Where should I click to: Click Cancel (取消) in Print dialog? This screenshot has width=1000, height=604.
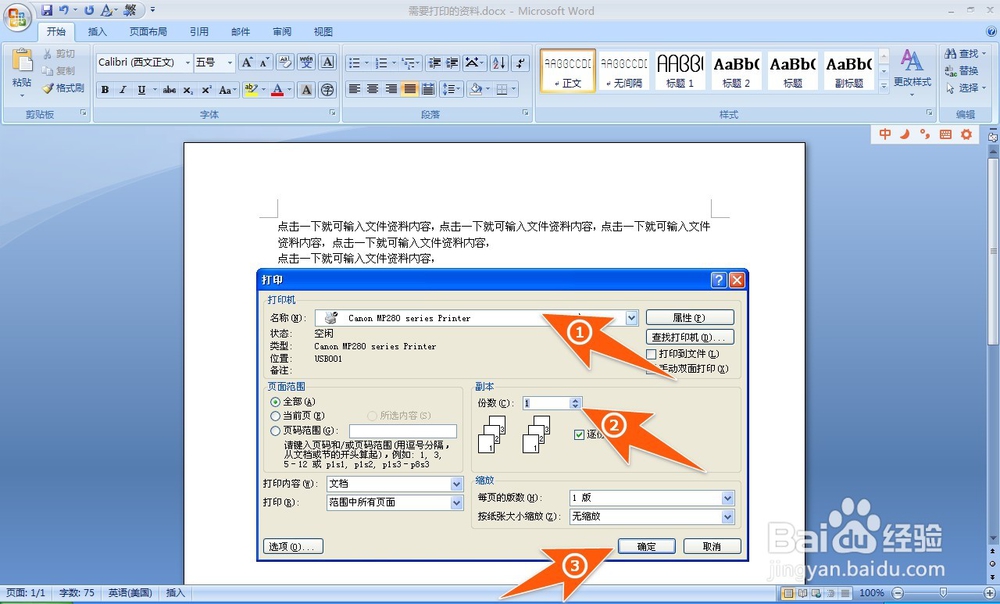(712, 547)
